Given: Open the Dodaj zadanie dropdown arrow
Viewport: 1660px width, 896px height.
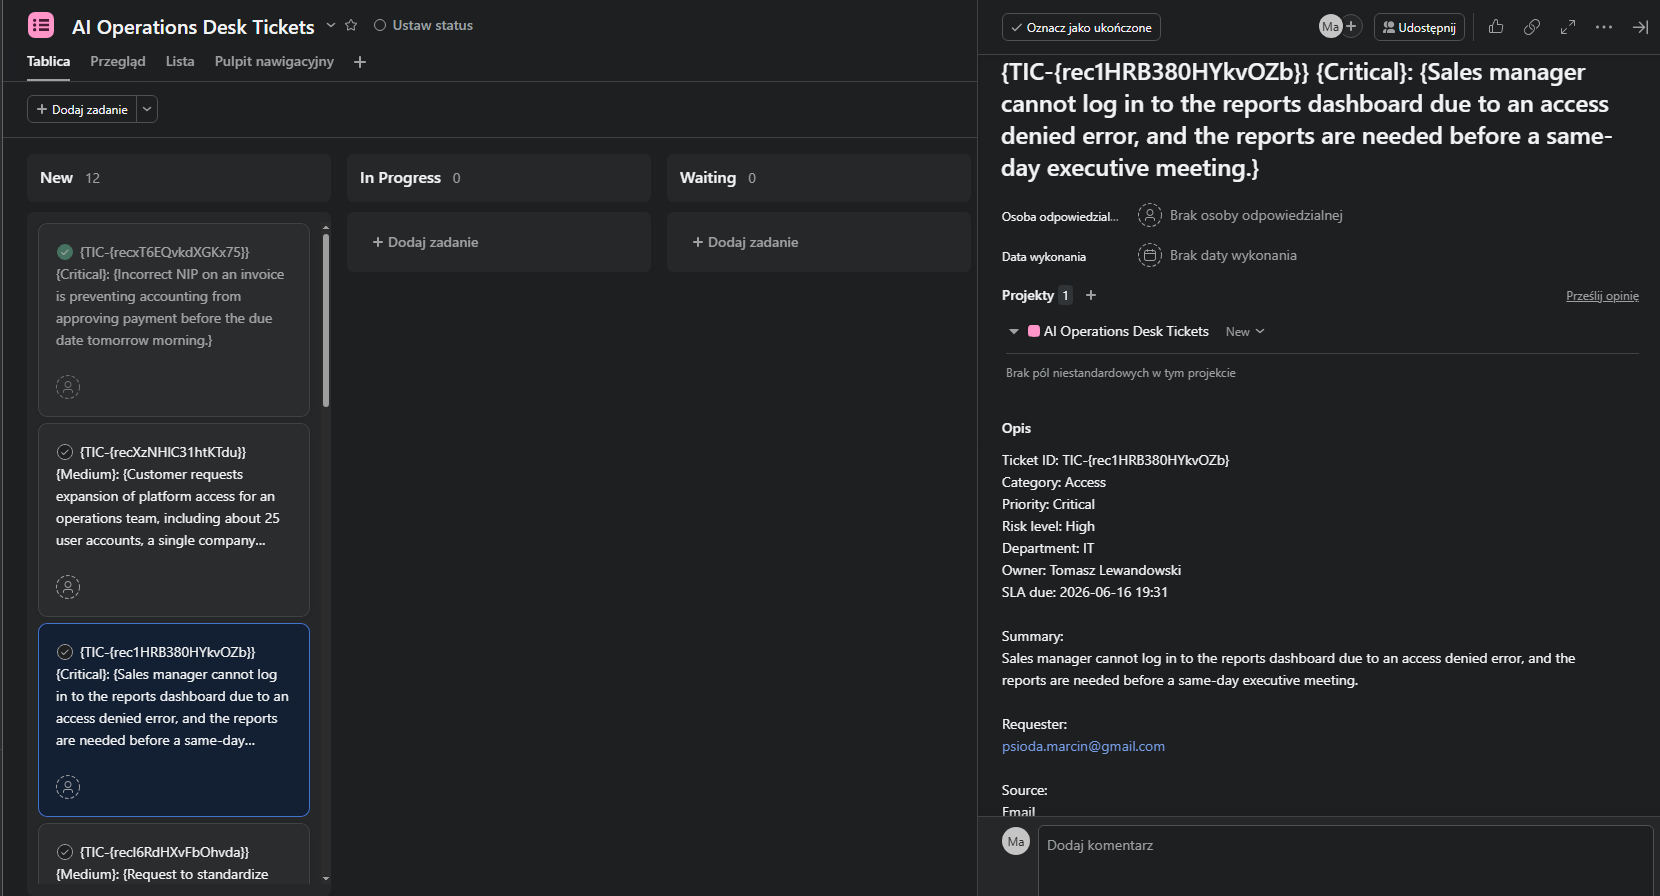Looking at the screenshot, I should pyautogui.click(x=147, y=109).
